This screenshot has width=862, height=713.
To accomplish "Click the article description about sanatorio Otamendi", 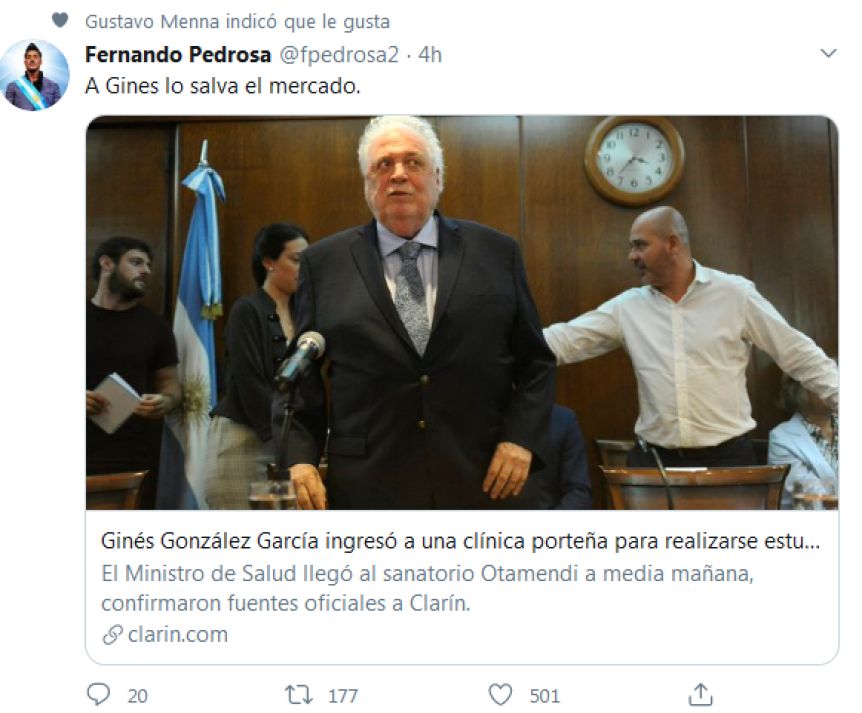I will [427, 588].
